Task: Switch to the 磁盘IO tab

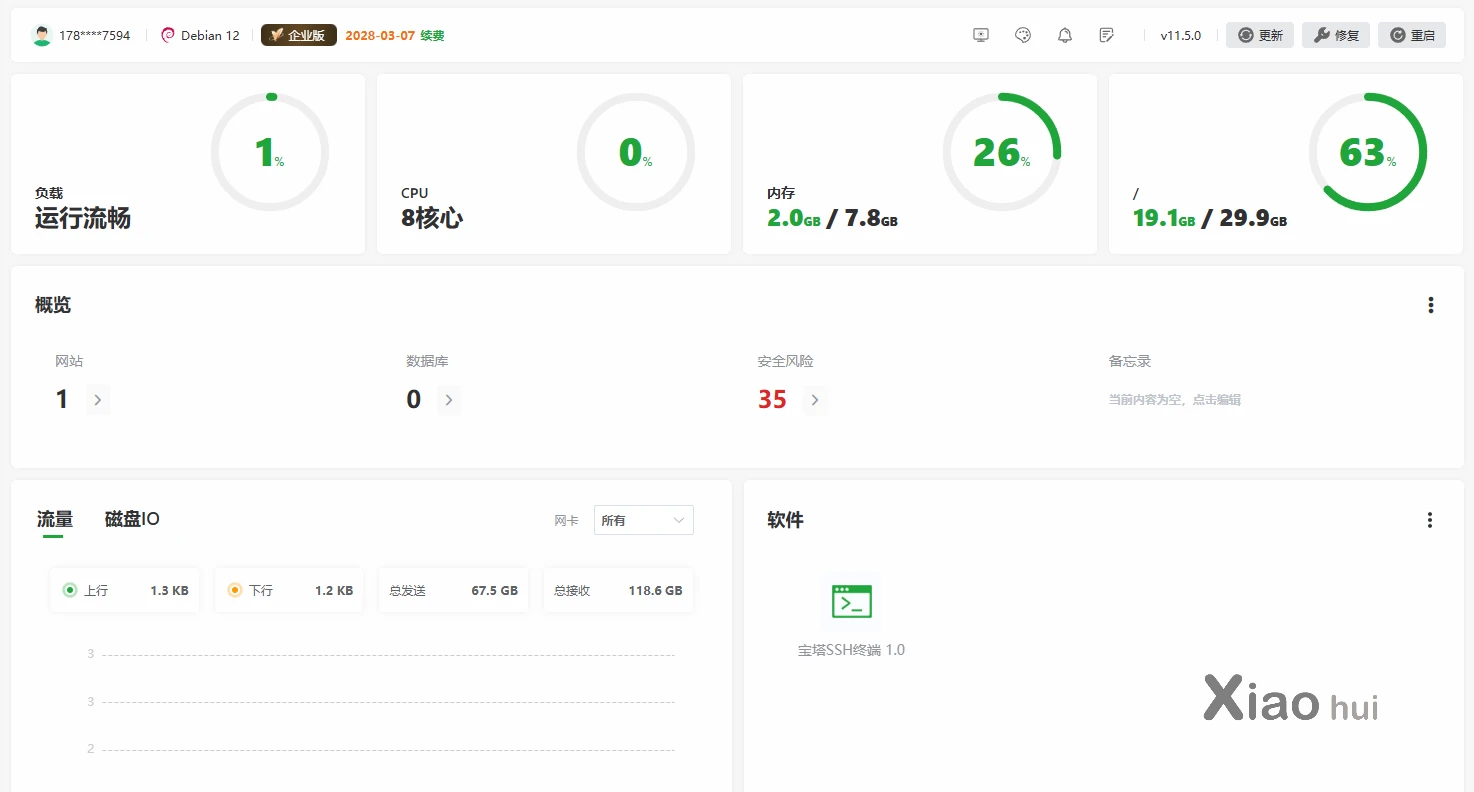Action: (x=132, y=519)
